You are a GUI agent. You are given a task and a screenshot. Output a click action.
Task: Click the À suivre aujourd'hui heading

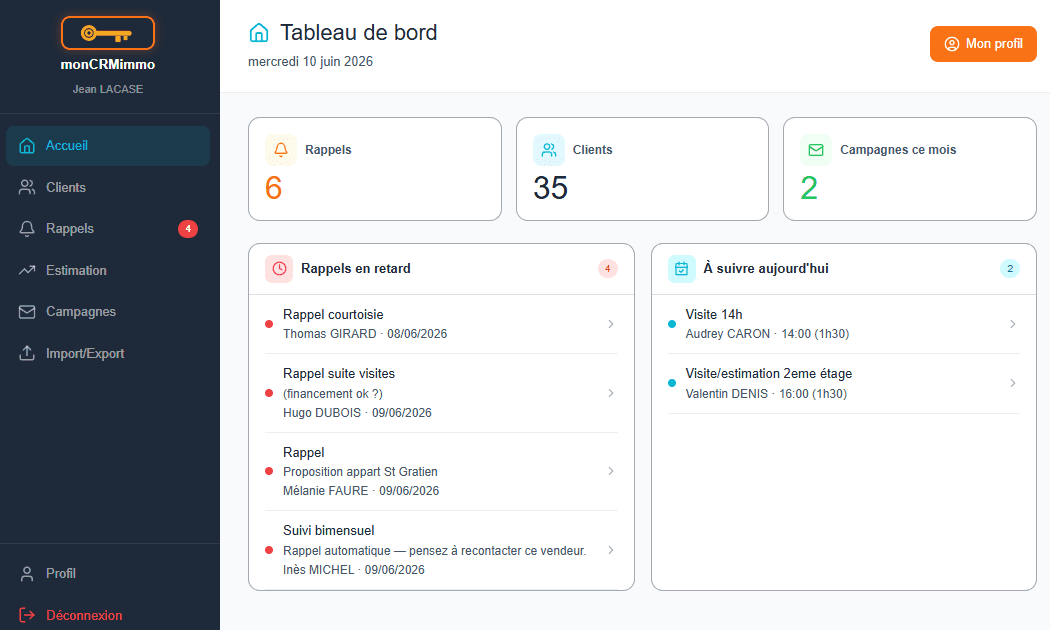pyautogui.click(x=766, y=268)
